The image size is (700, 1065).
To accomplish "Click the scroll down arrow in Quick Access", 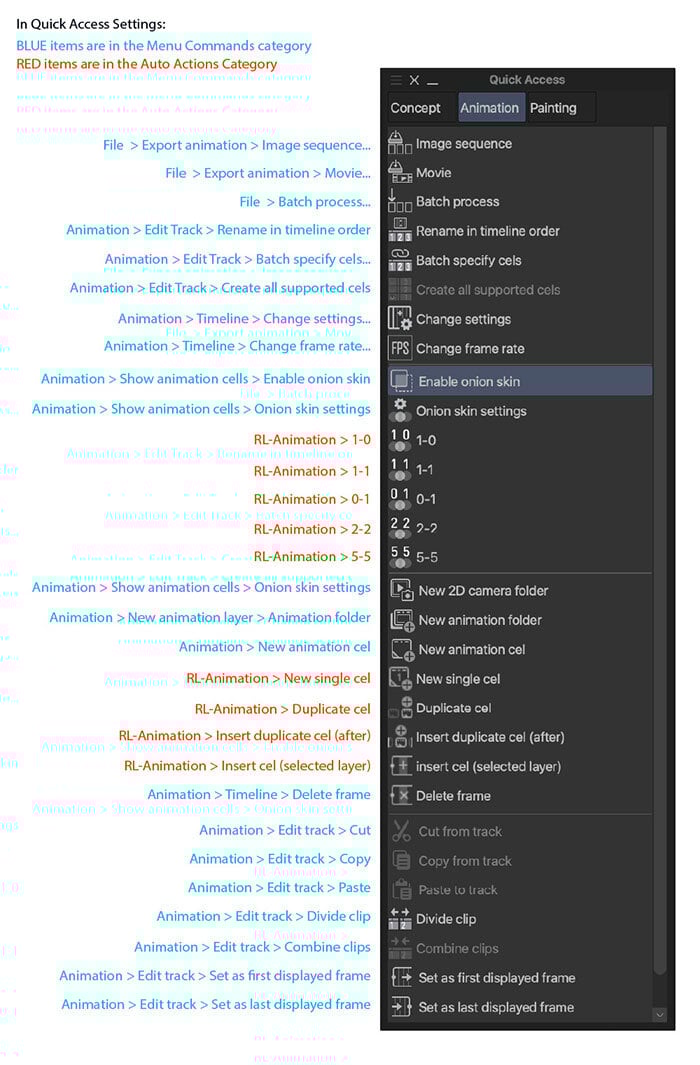I will 659,1015.
